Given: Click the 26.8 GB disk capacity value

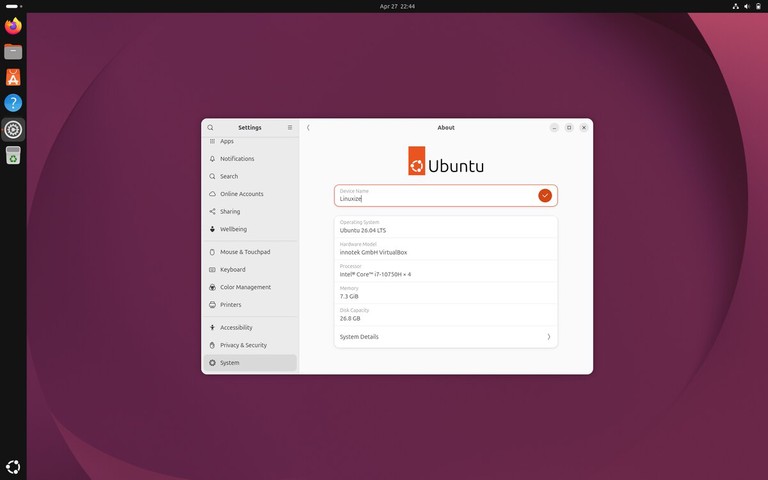Looking at the screenshot, I should tap(350, 318).
